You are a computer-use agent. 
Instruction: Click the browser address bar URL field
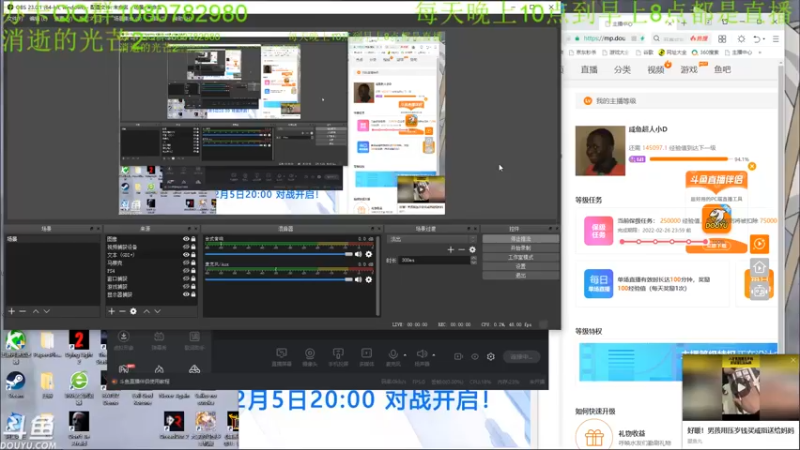[605, 39]
